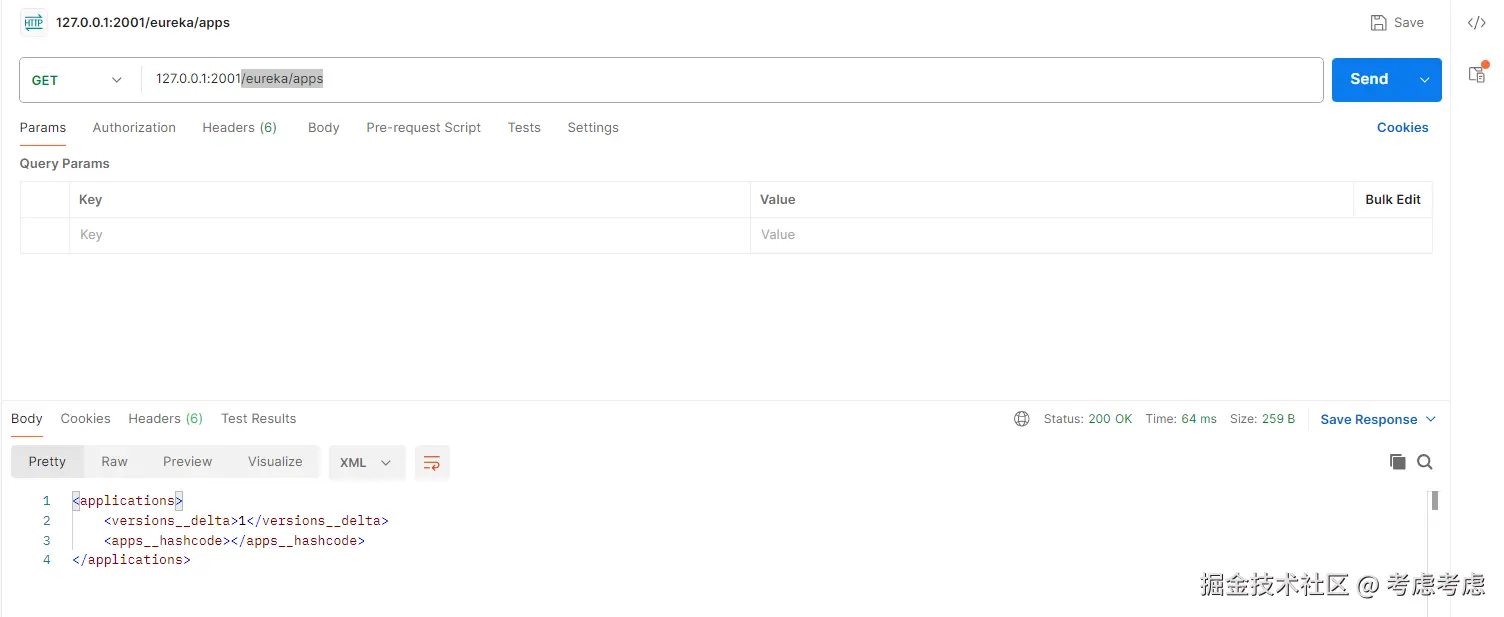Toggle the word wrap icon
Screen dimensions: 1504x617
click(x=432, y=462)
